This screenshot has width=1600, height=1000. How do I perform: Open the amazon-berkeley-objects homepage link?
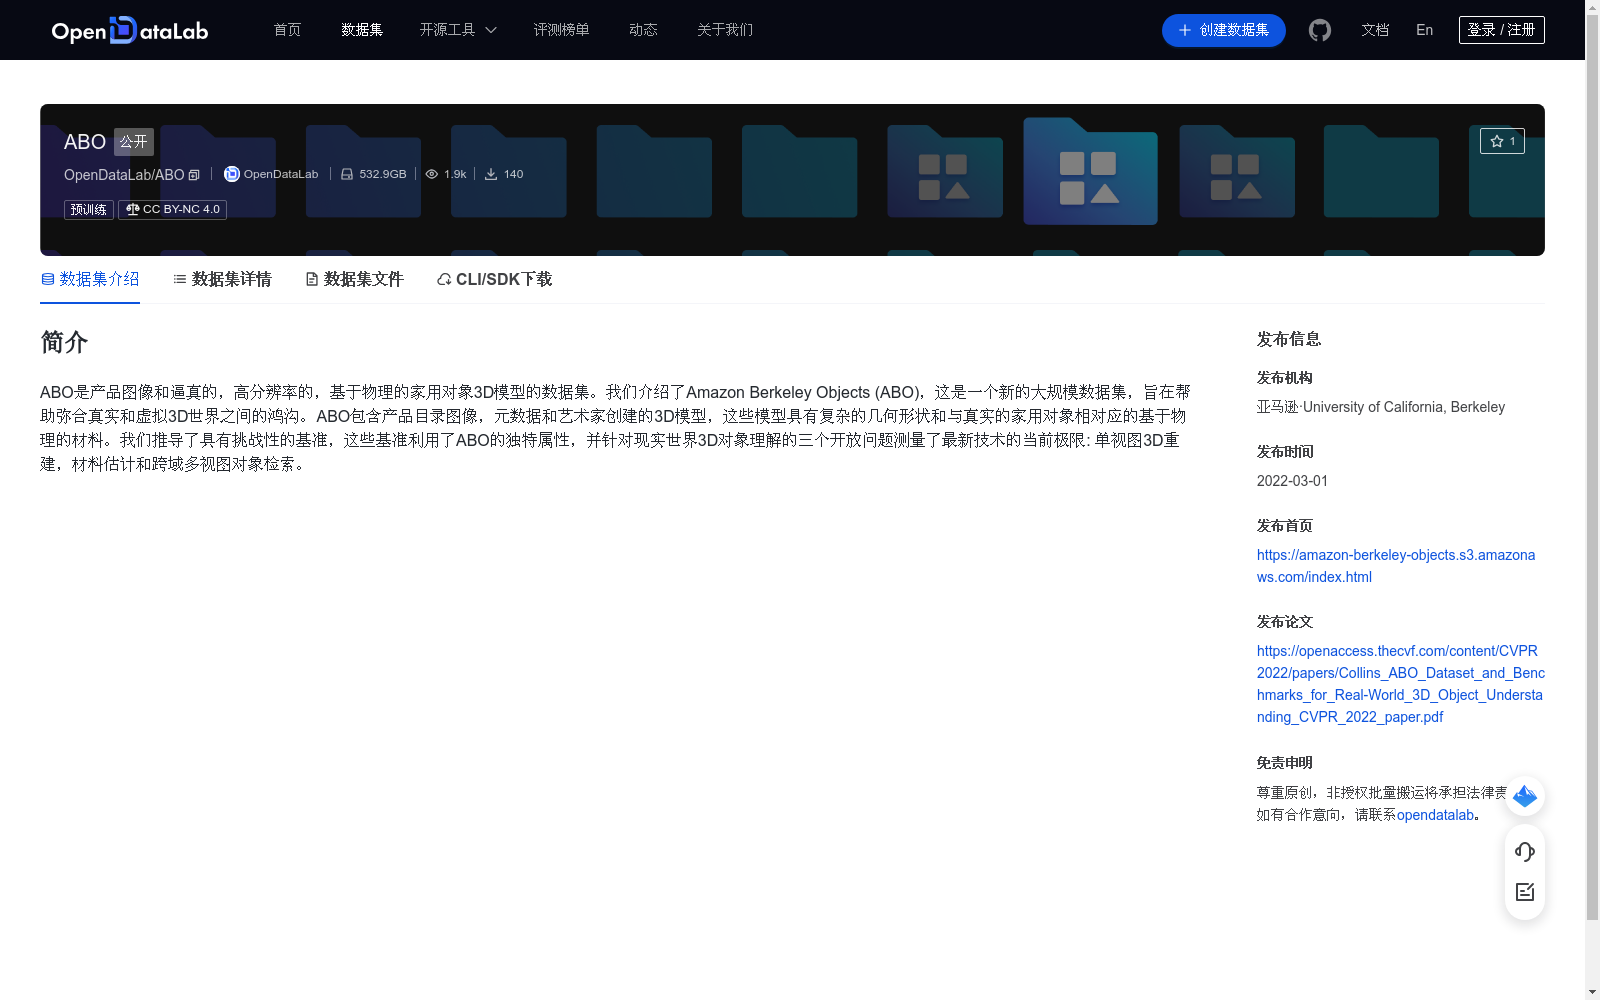coord(1396,566)
